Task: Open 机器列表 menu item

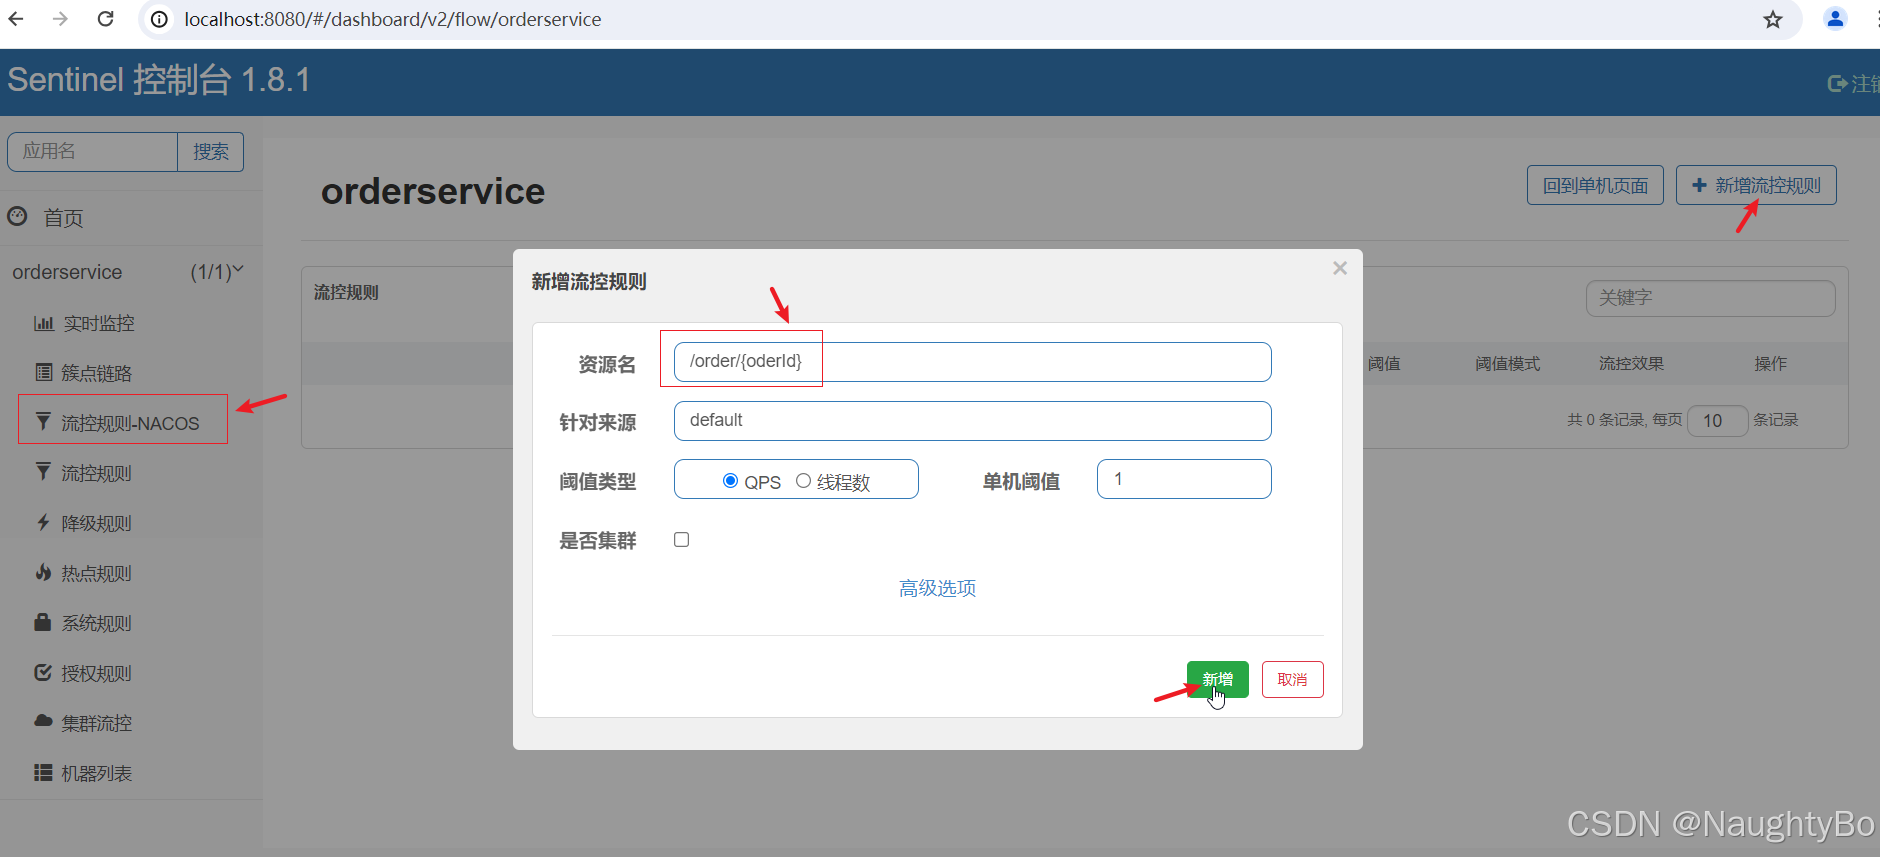Action: [97, 773]
